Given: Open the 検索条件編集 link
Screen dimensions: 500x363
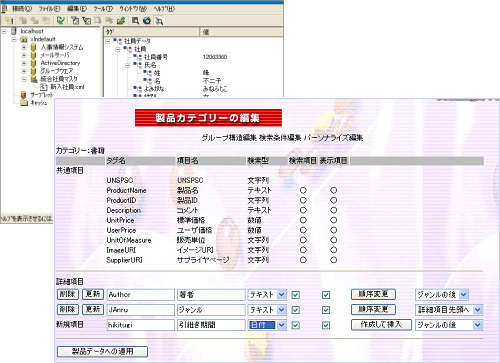Looking at the screenshot, I should coord(280,138).
